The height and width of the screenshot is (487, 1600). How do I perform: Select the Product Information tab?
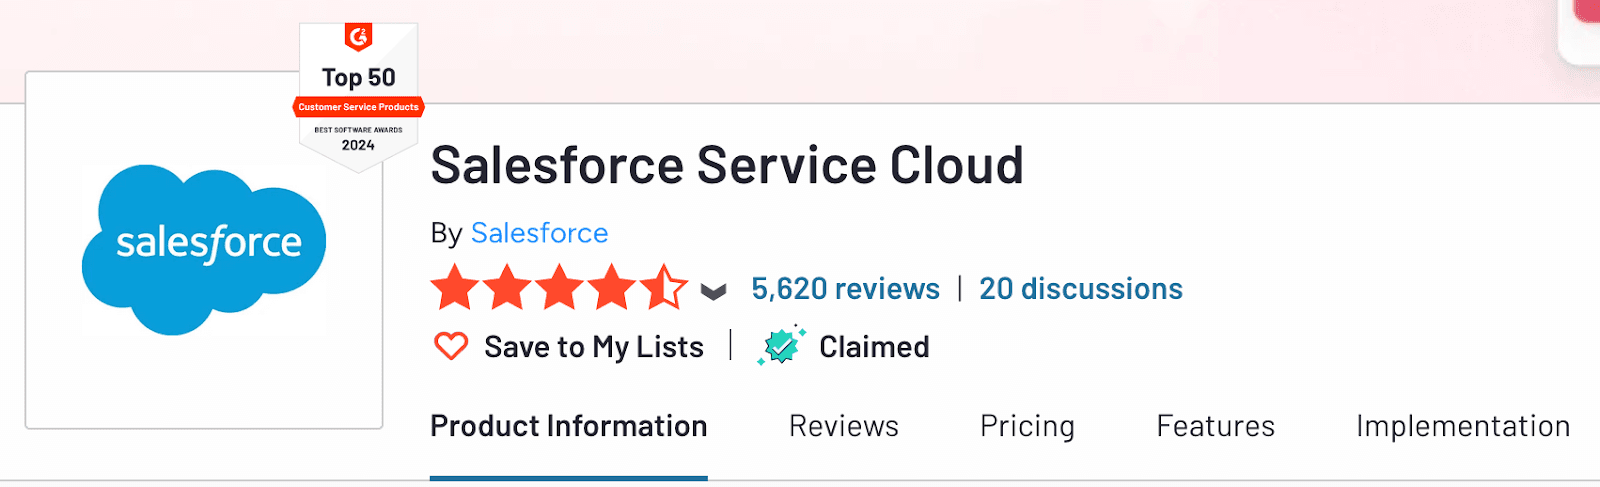568,426
